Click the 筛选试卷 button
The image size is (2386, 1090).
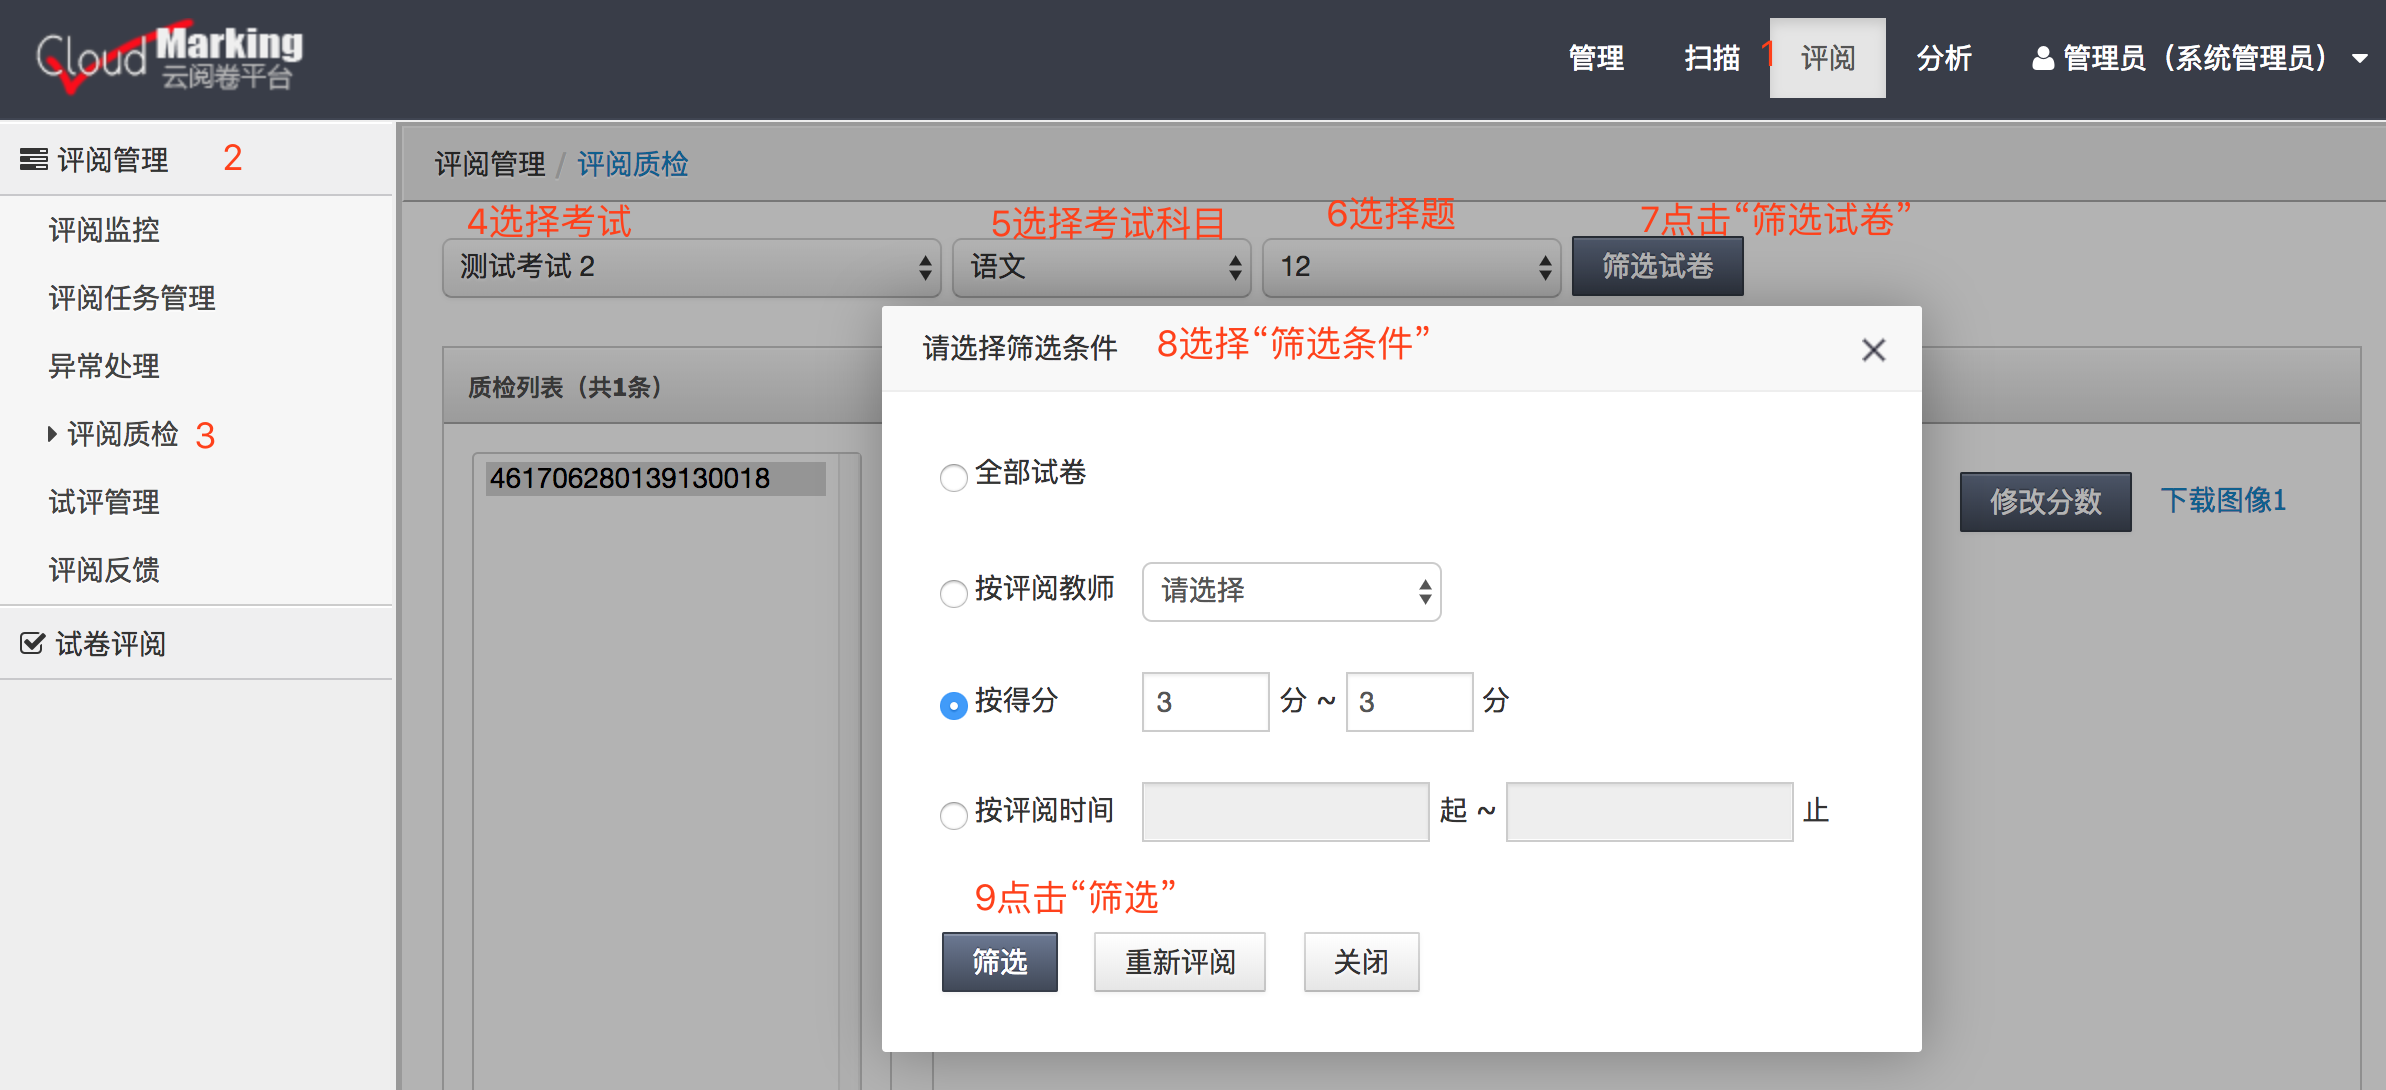(x=1657, y=266)
